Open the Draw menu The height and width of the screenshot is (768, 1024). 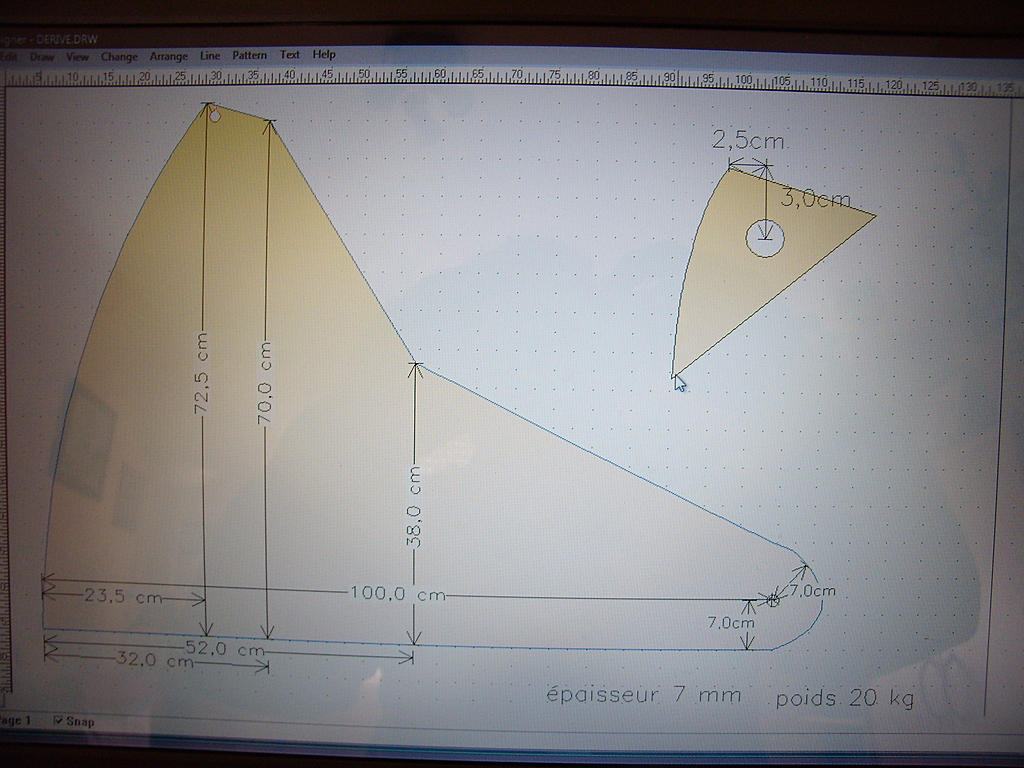pos(42,57)
